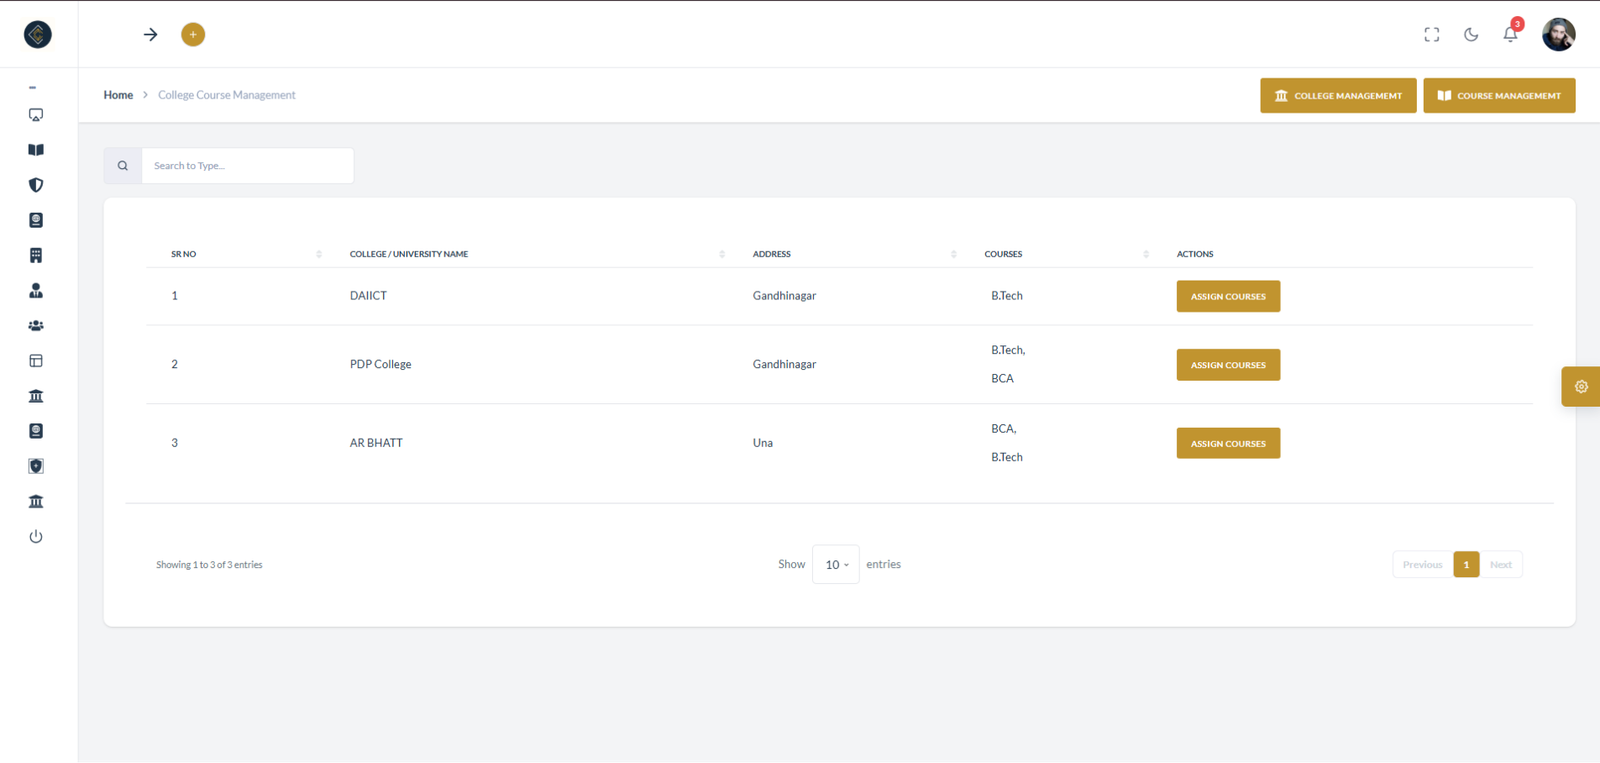
Task: Open the settings gear on the right edge
Action: tap(1581, 387)
